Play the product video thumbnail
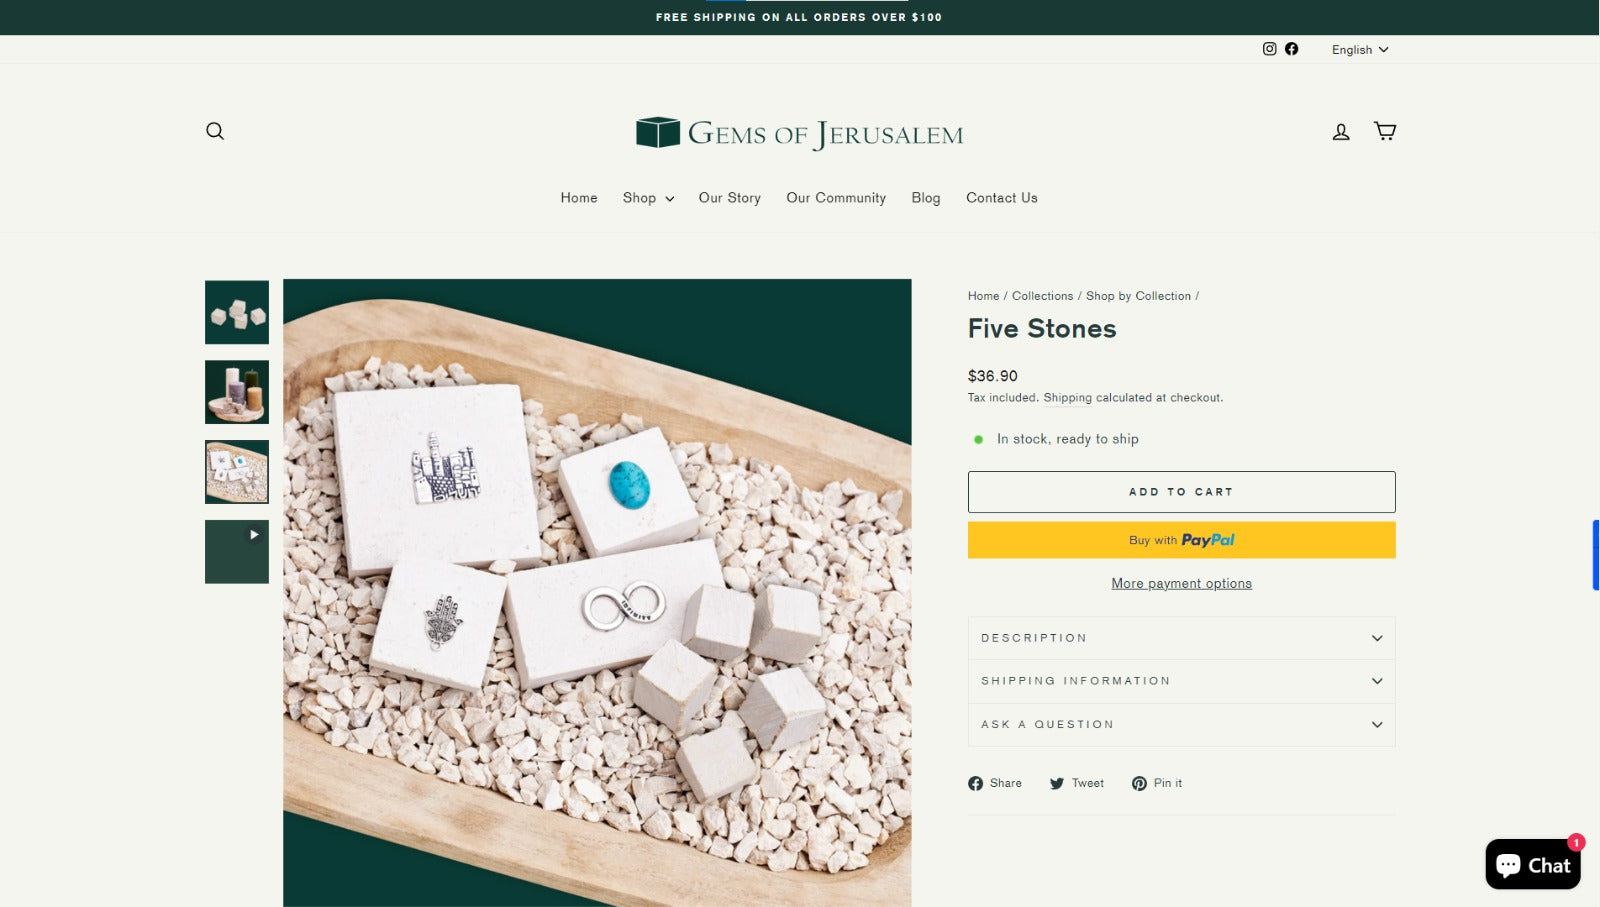1600x907 pixels. point(237,551)
